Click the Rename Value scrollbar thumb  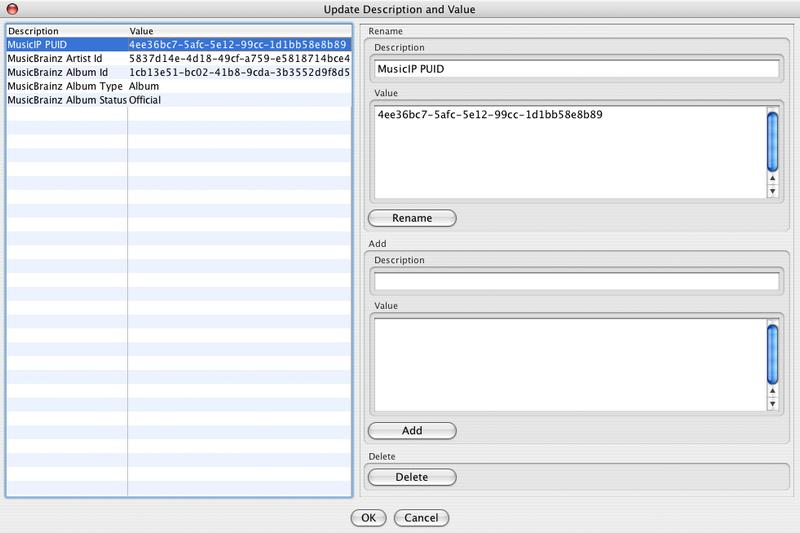pos(772,142)
